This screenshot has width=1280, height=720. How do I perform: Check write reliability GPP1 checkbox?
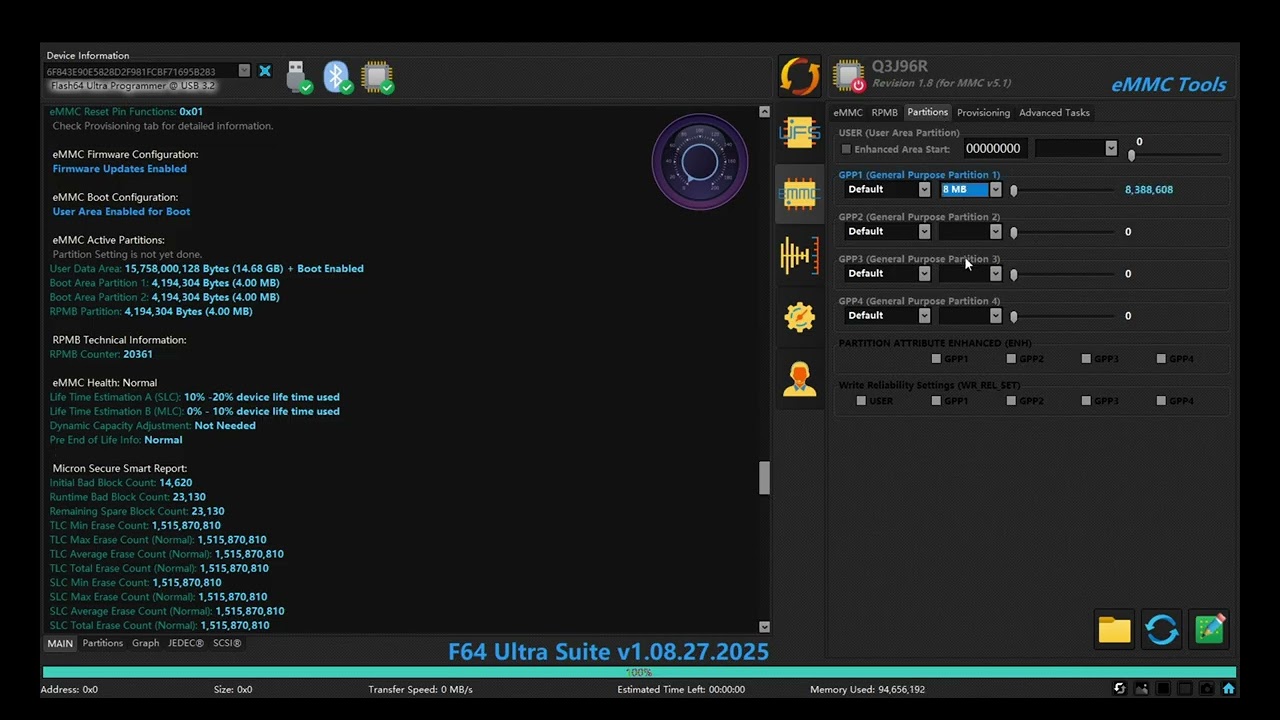[x=936, y=400]
